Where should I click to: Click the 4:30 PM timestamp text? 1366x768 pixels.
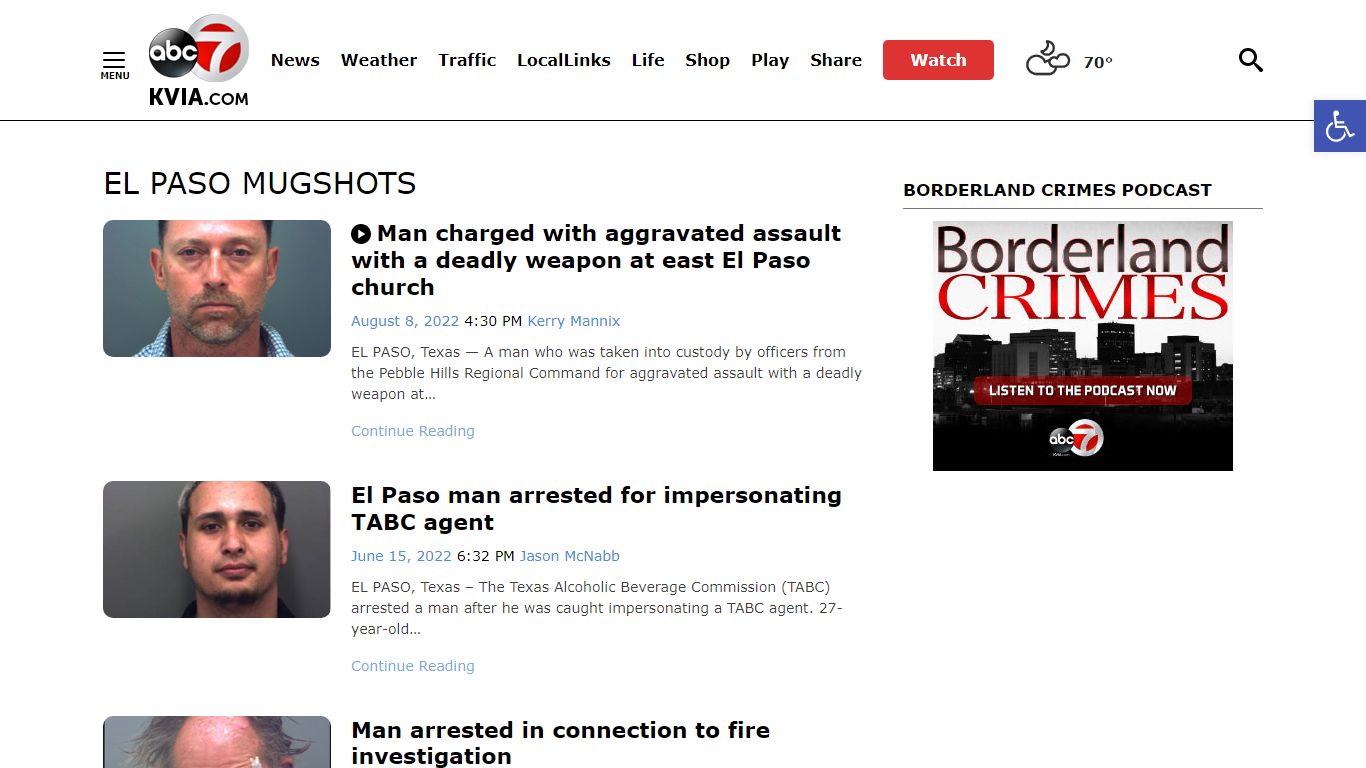[493, 321]
